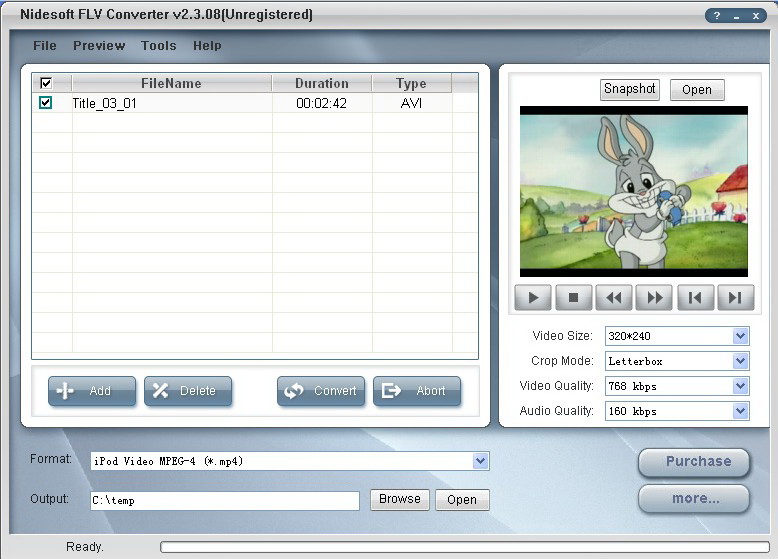This screenshot has width=778, height=559.
Task: Skip to the previous track icon
Action: (x=696, y=298)
